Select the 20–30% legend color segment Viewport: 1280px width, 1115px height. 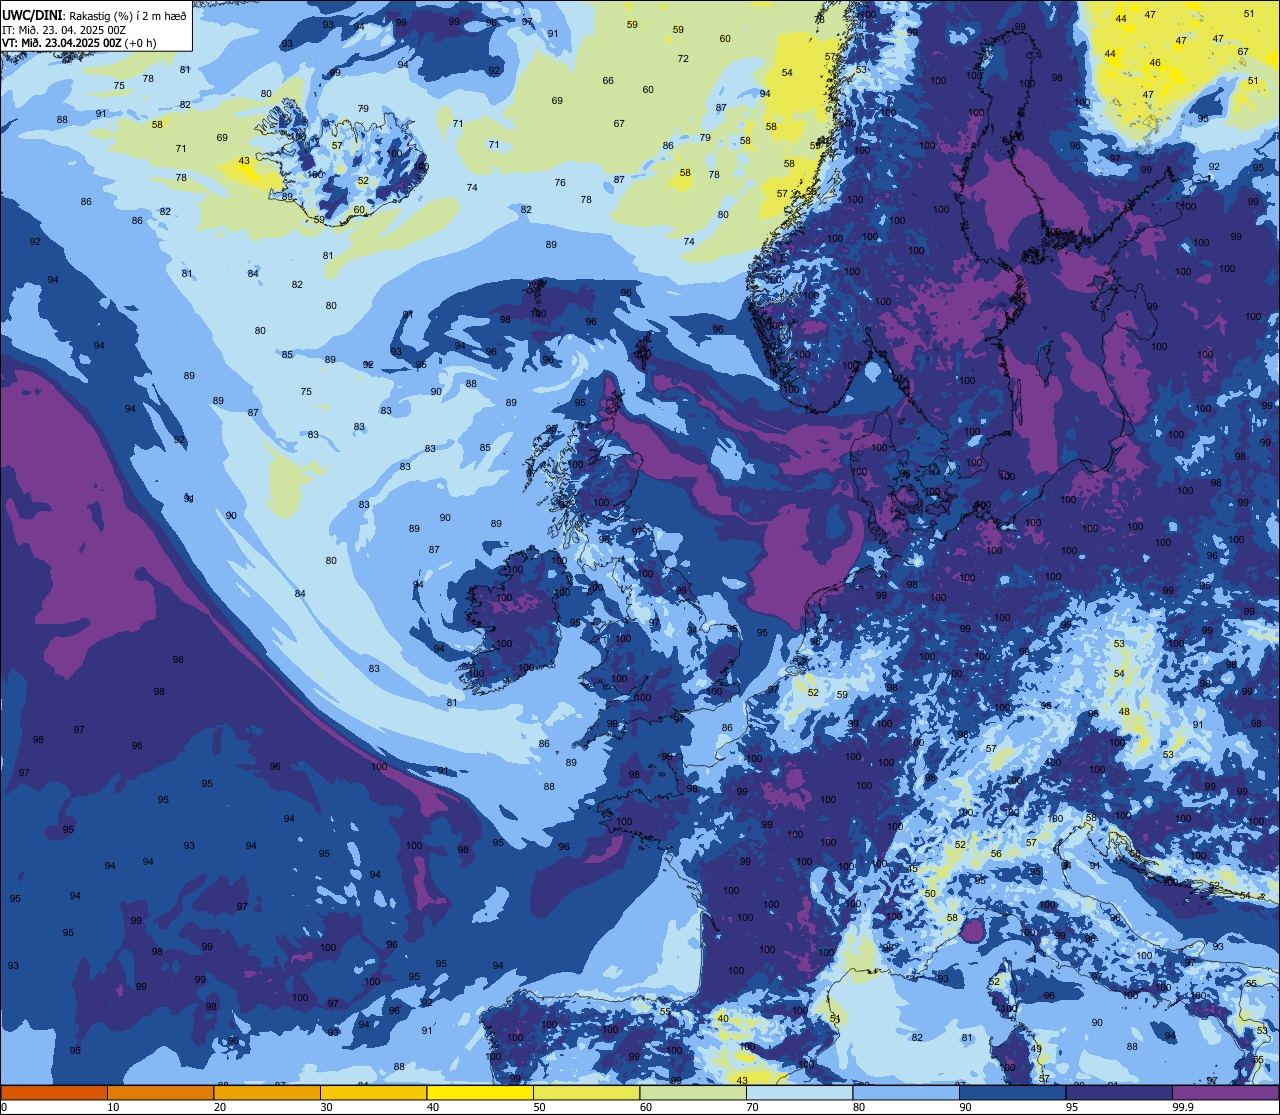(267, 1092)
